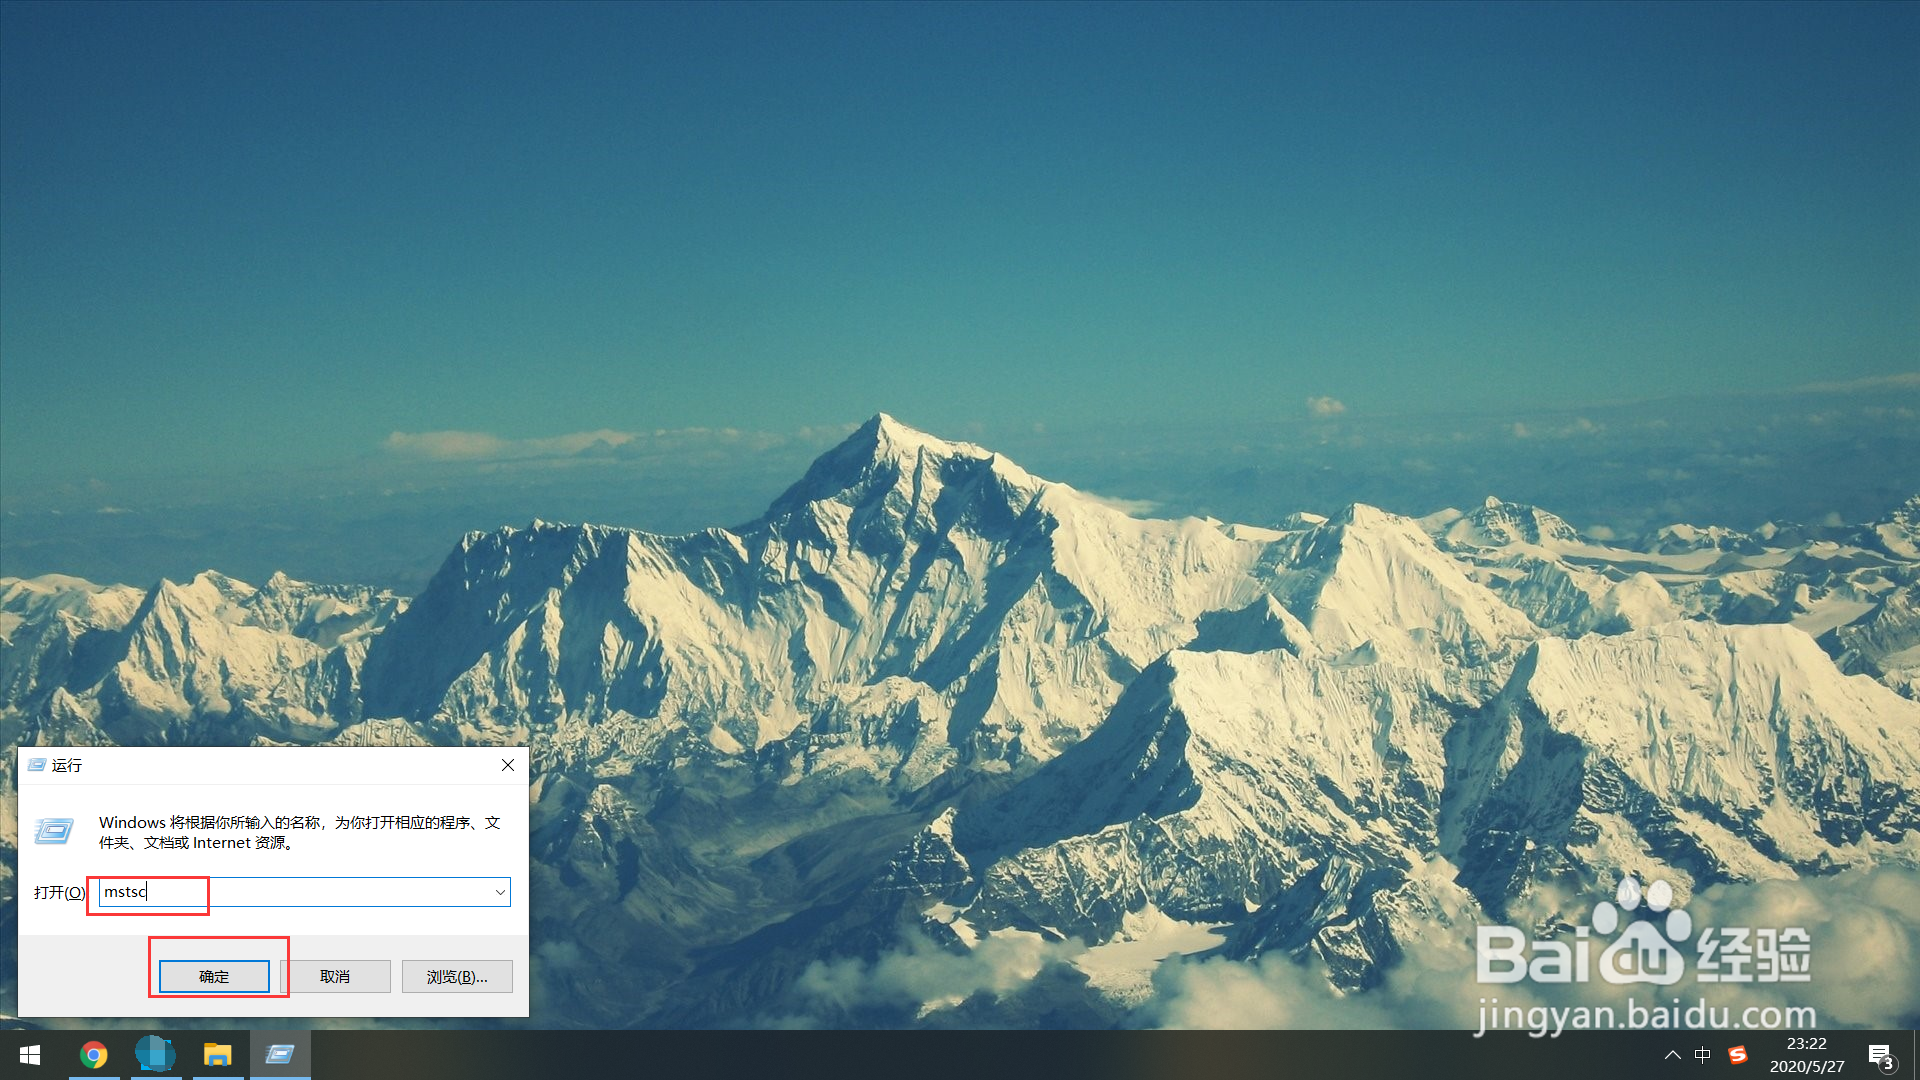Open file browser via the 浏览(B)... button
The width and height of the screenshot is (1920, 1080).
[457, 976]
